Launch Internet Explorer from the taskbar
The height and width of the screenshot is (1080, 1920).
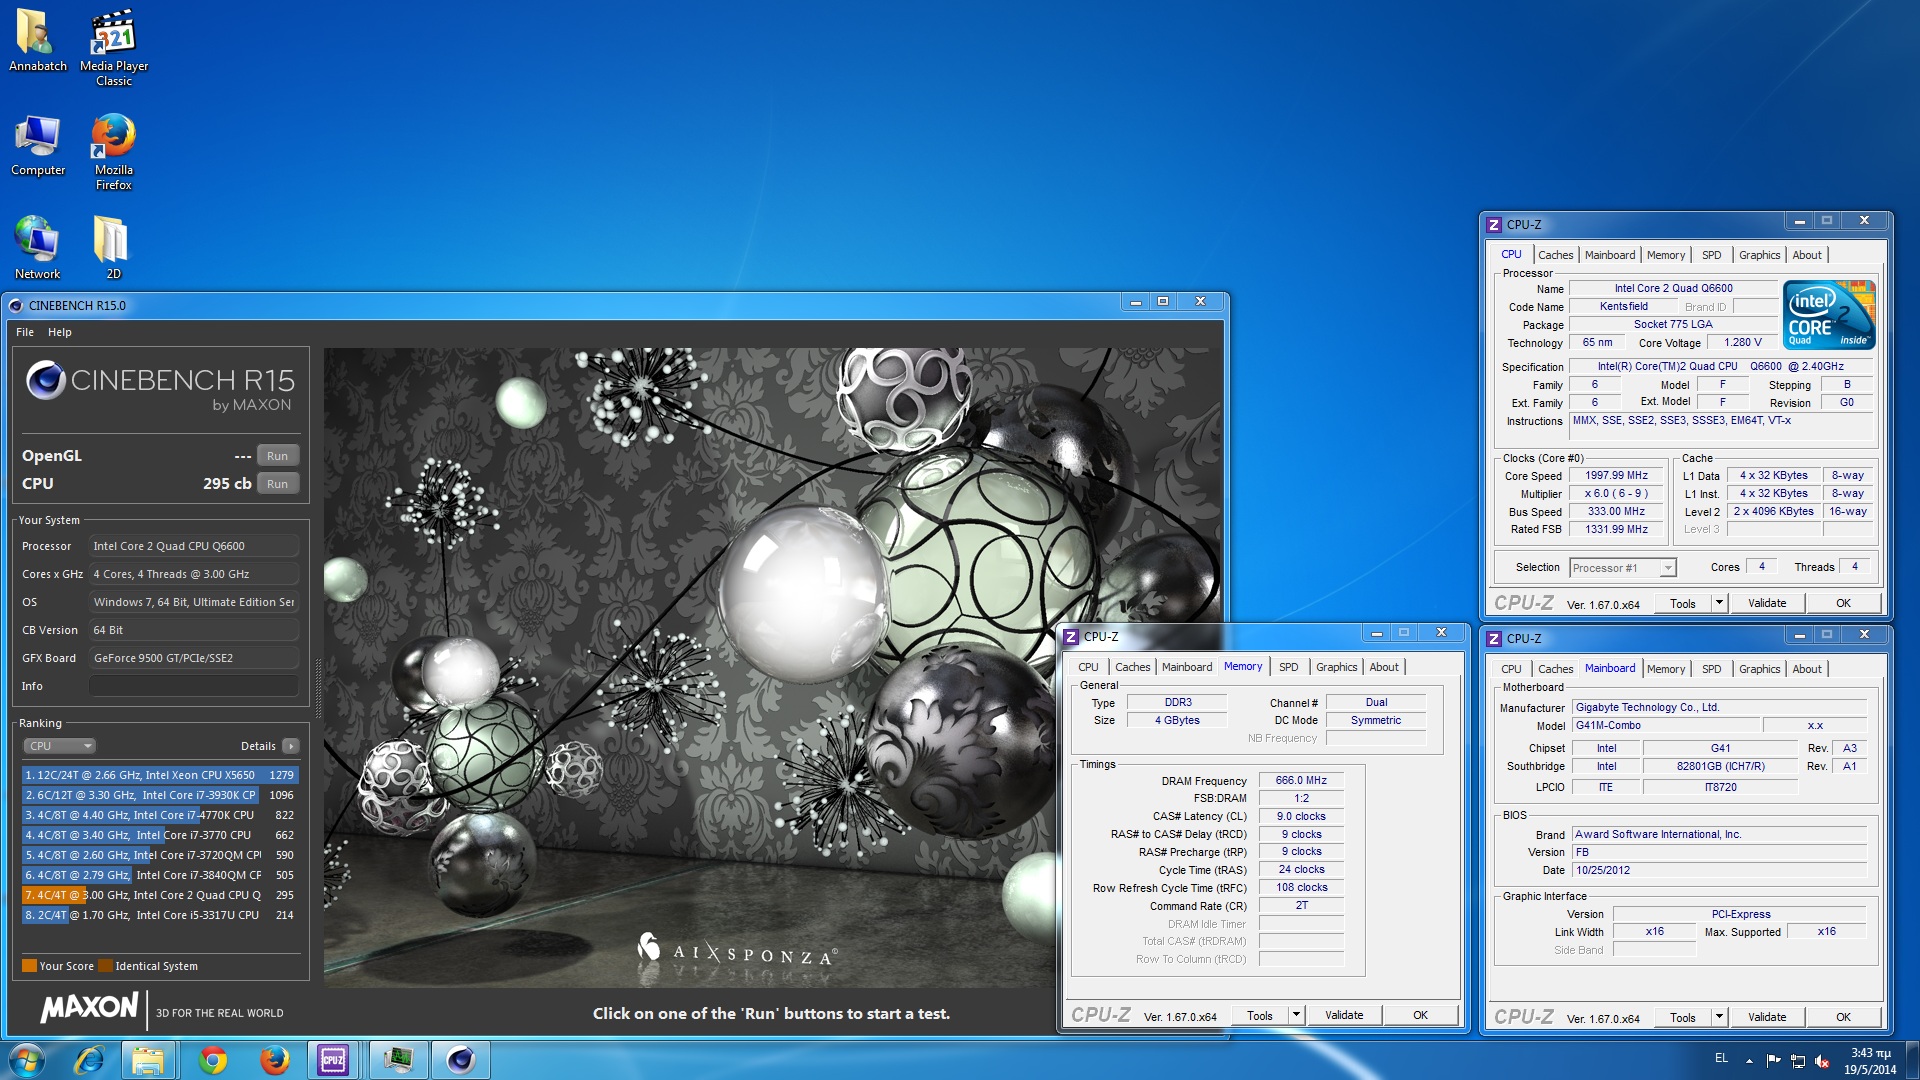(x=90, y=1060)
